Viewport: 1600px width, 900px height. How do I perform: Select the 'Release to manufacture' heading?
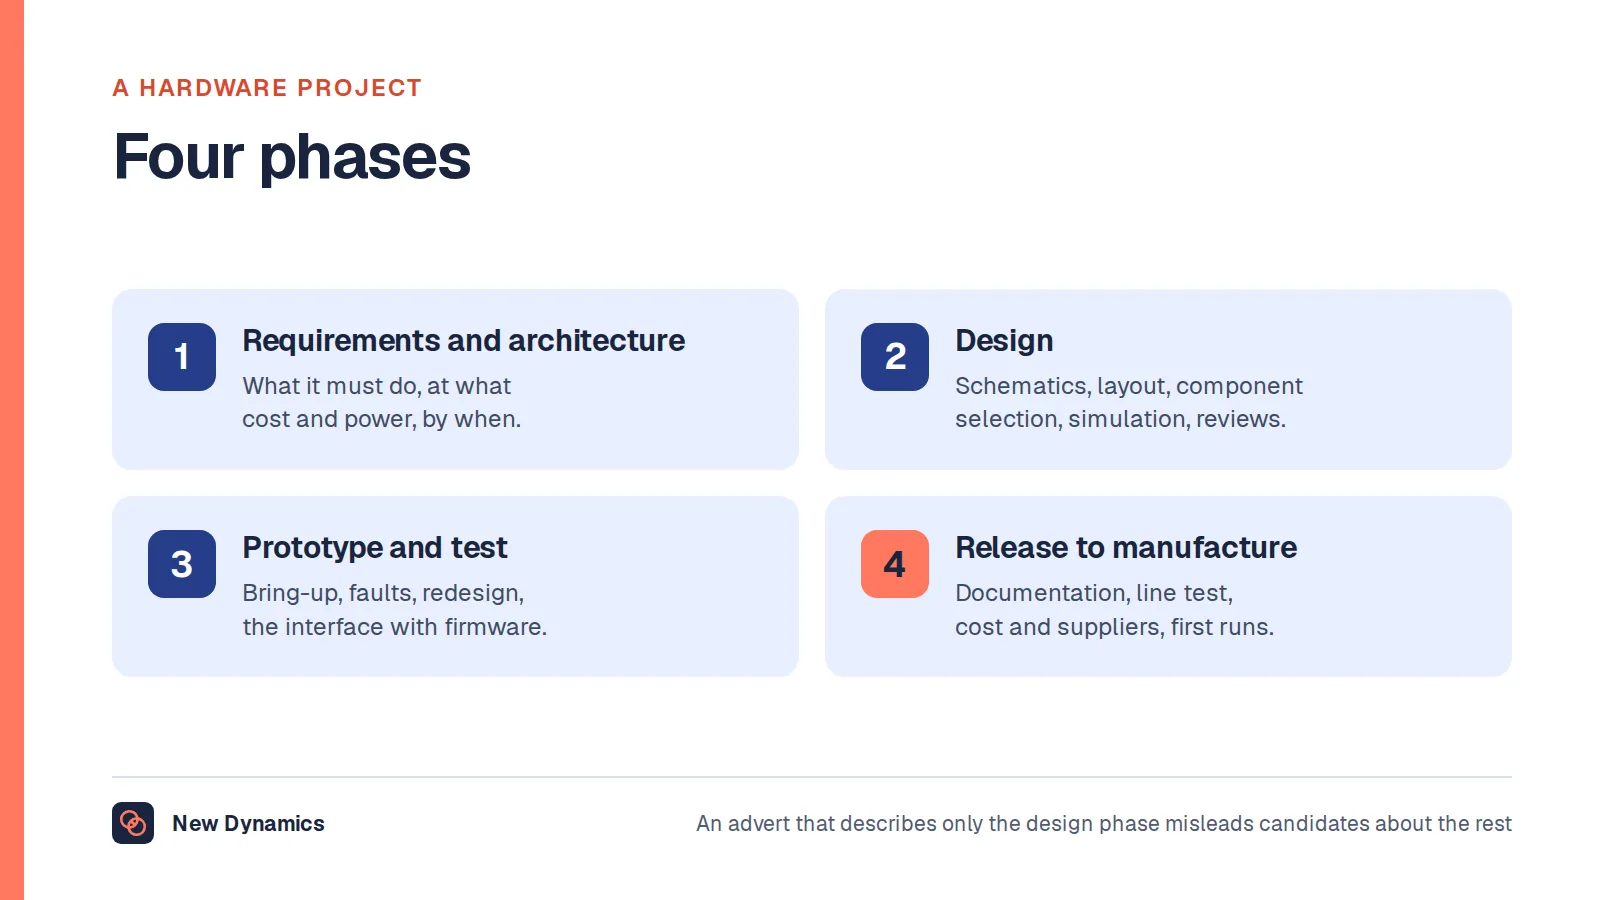(1126, 548)
